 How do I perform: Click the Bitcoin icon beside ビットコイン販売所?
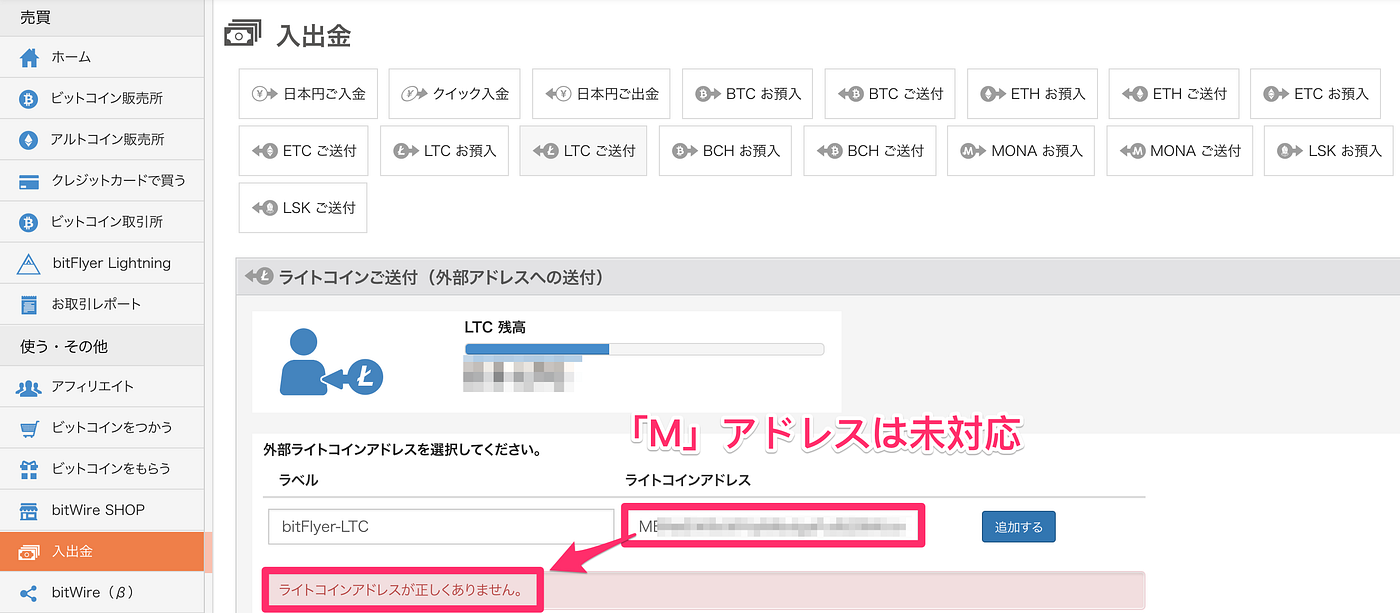[x=29, y=99]
